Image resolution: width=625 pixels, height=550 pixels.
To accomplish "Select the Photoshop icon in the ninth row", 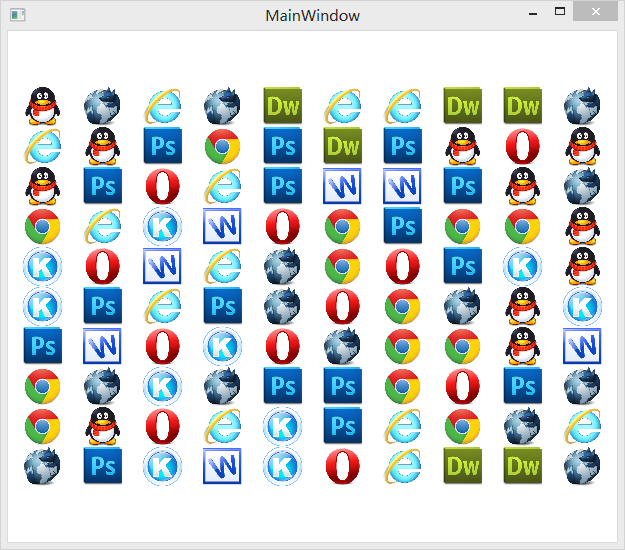I will click(343, 426).
